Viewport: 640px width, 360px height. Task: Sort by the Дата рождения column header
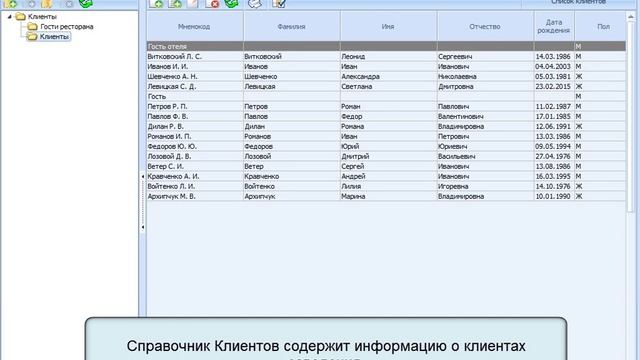point(554,26)
